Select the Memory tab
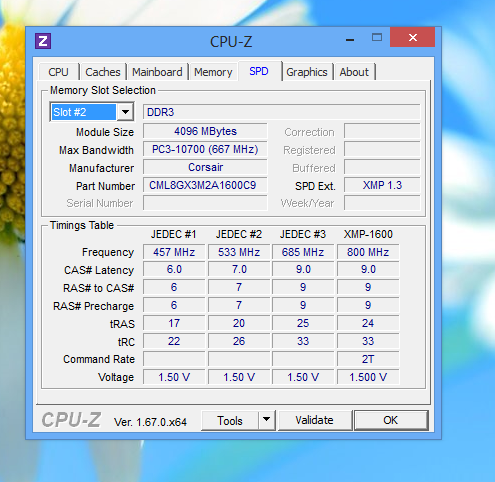 click(213, 72)
